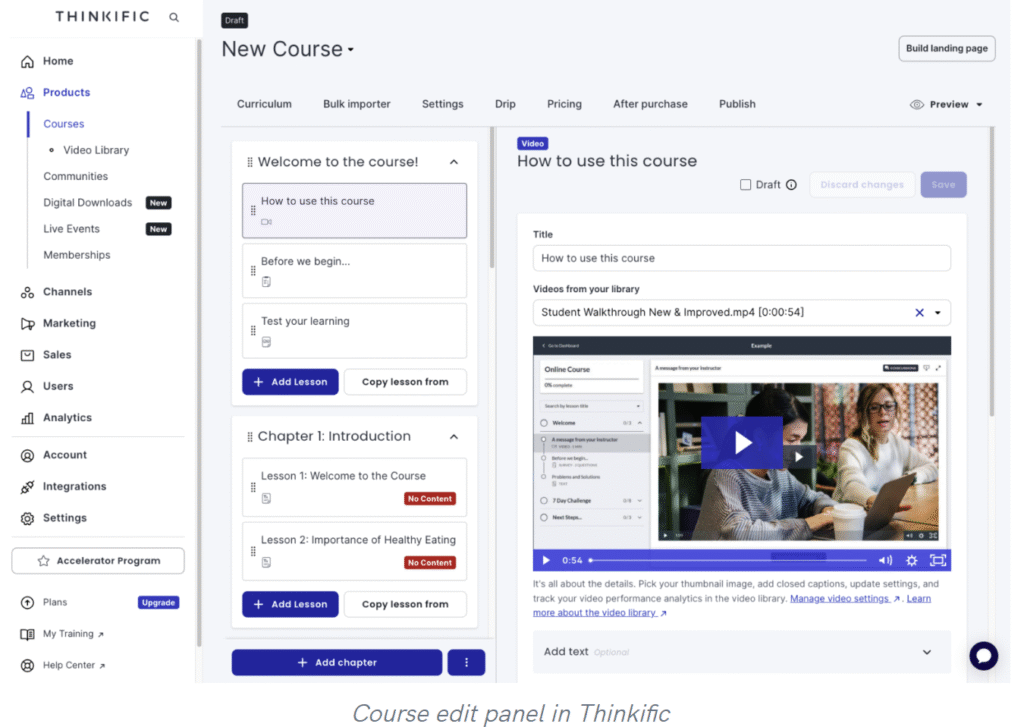Screen dimensions: 1024x727
Task: Open Live Events in the sidebar
Action: point(71,229)
